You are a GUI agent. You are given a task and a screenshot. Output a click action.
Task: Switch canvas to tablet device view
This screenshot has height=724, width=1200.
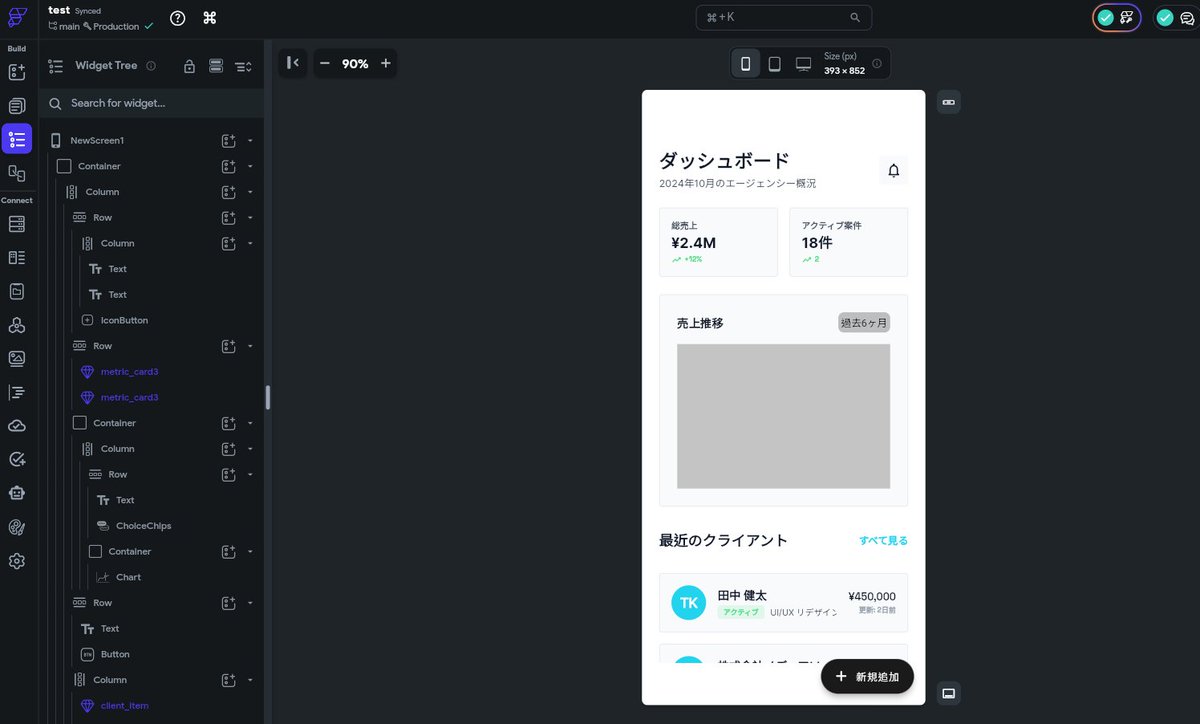774,64
